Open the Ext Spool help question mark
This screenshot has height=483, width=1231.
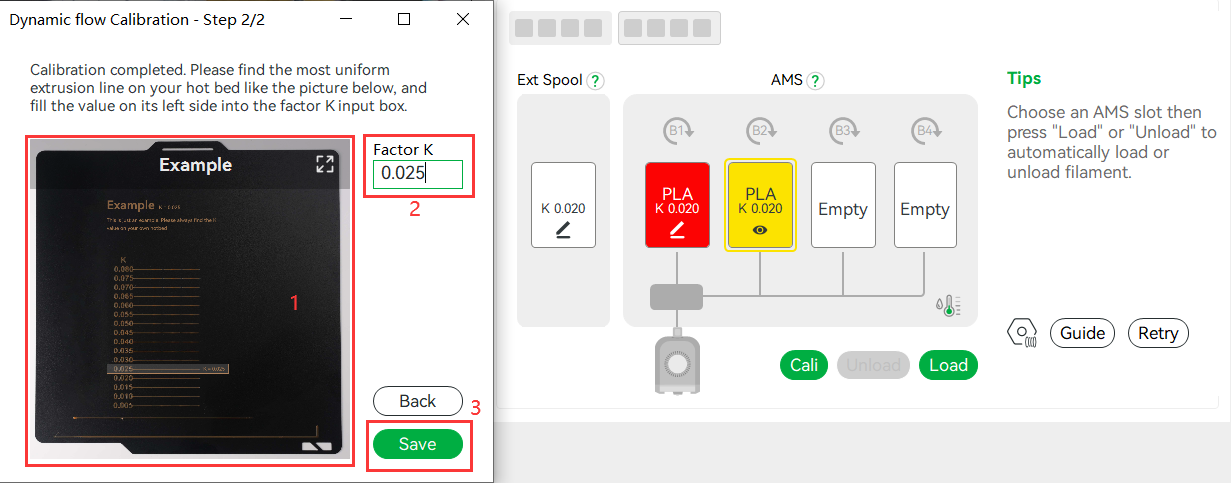pyautogui.click(x=595, y=81)
